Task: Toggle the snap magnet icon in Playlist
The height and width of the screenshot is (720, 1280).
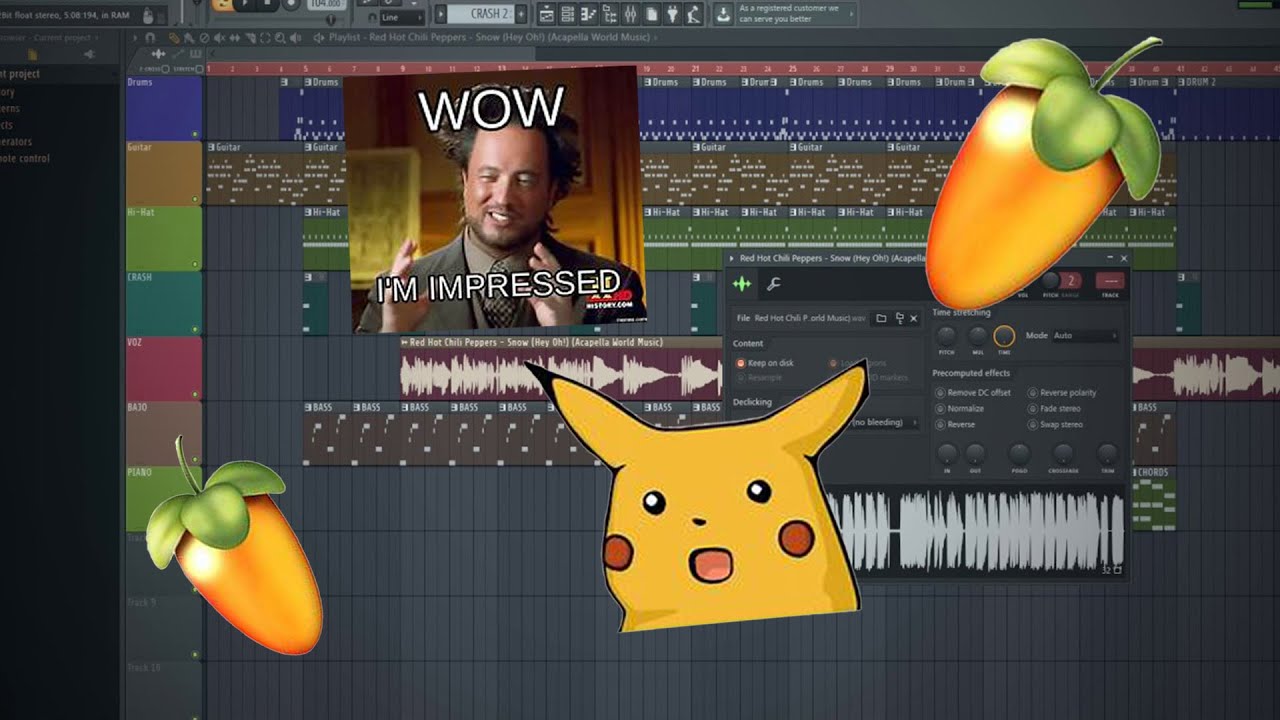Action: [150, 38]
